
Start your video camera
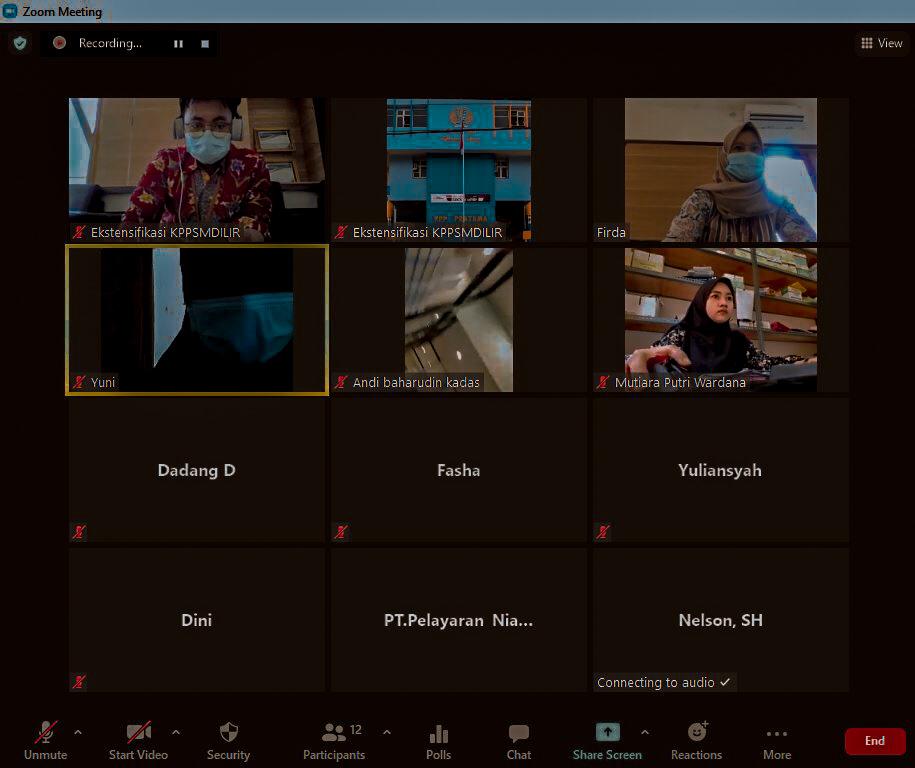tap(138, 740)
